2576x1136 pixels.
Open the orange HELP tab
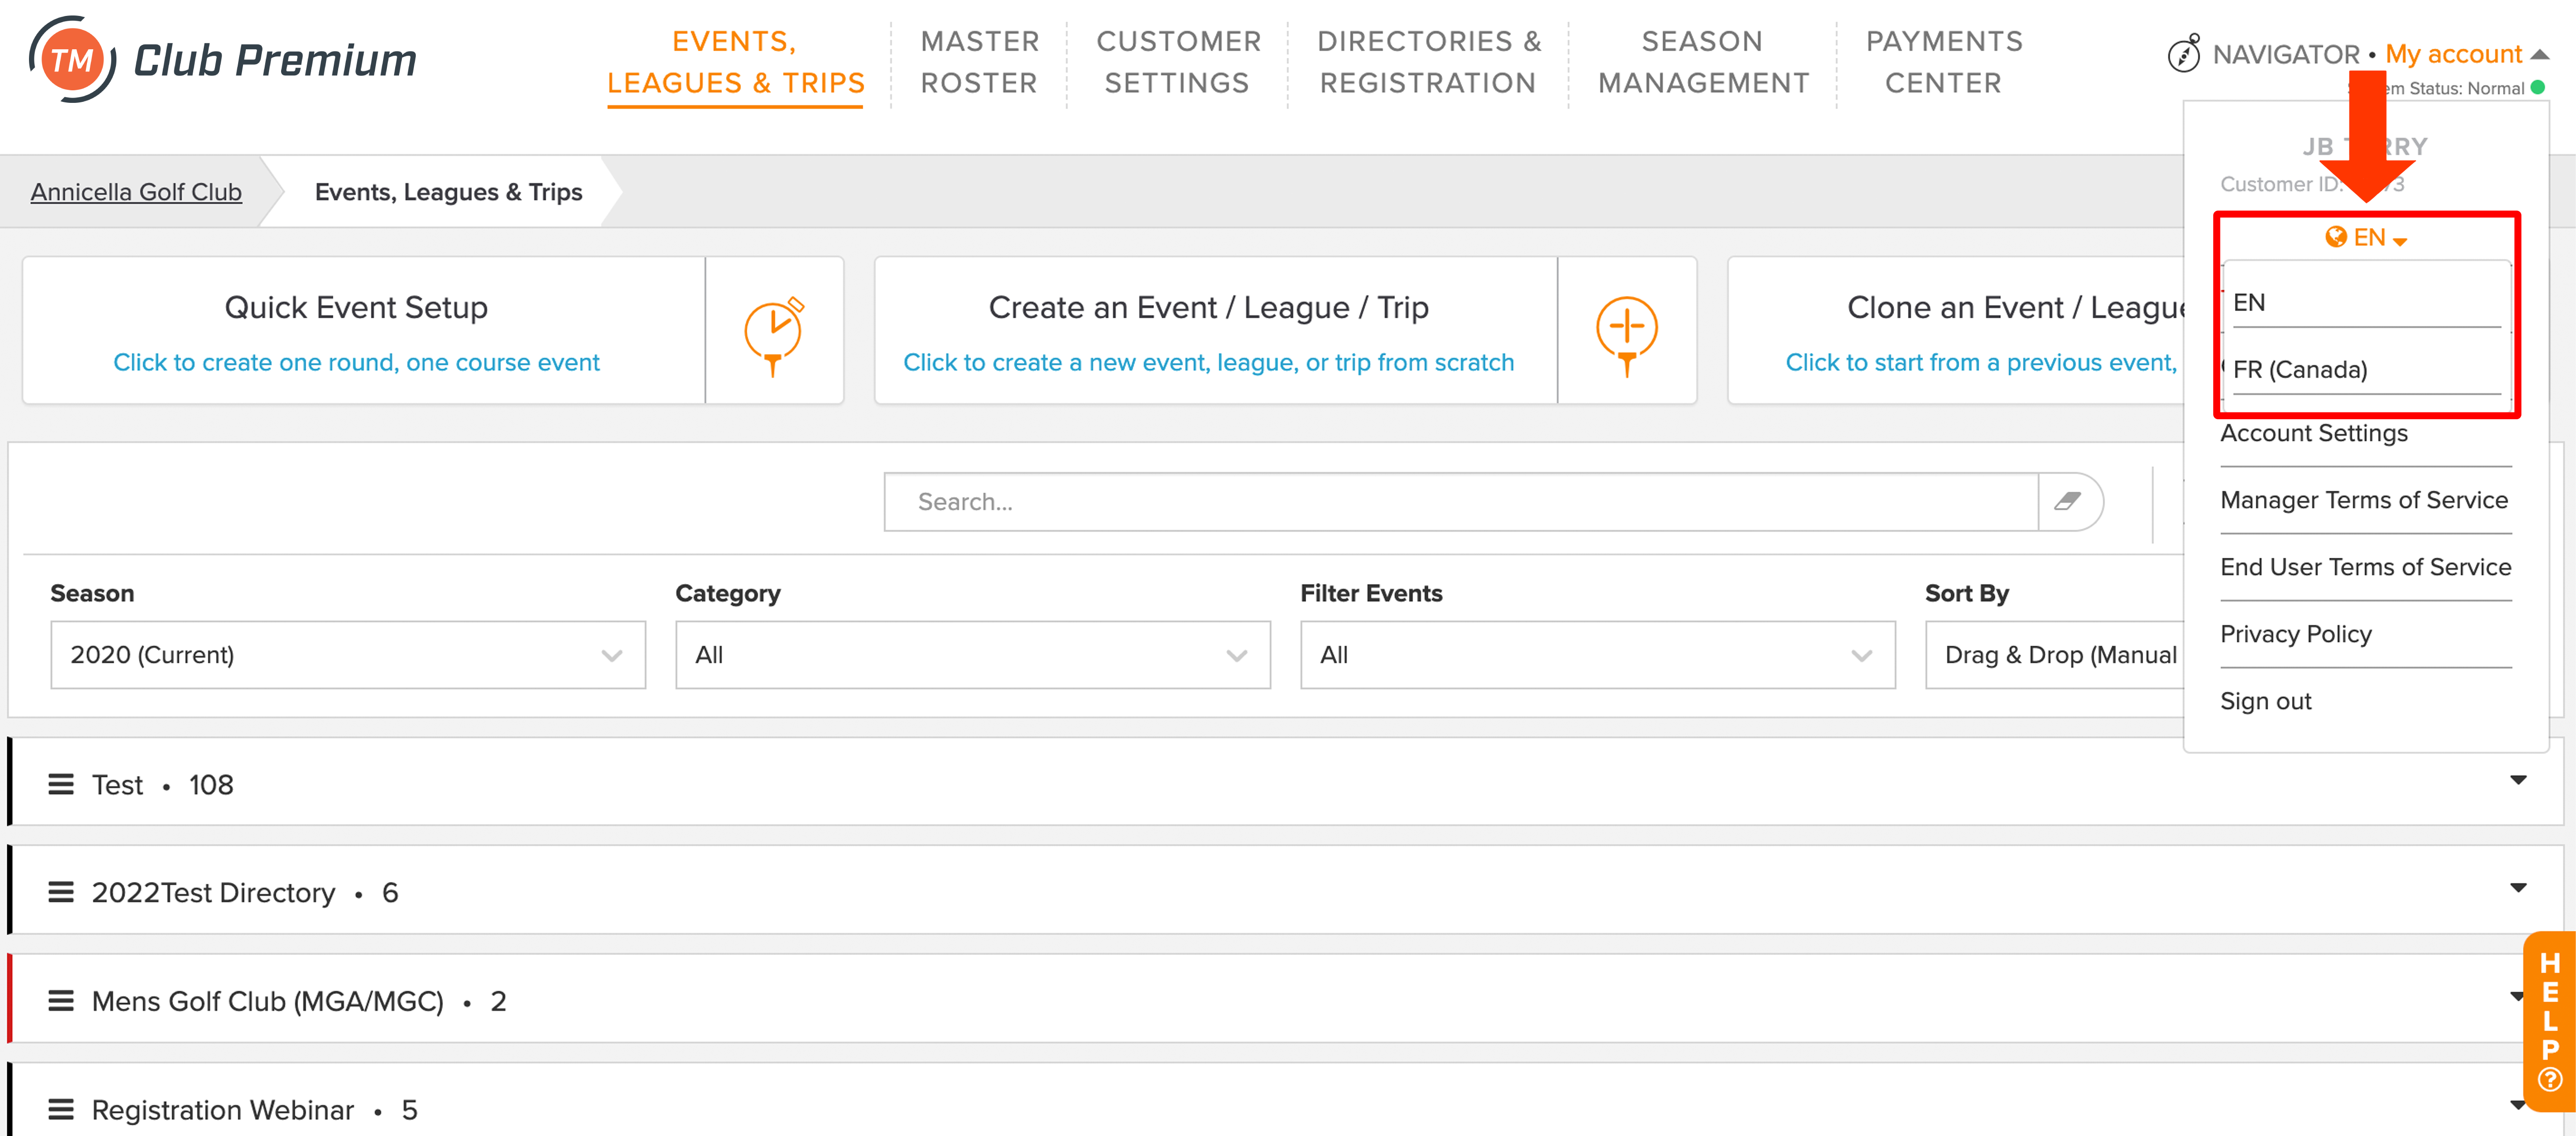click(x=2549, y=1021)
